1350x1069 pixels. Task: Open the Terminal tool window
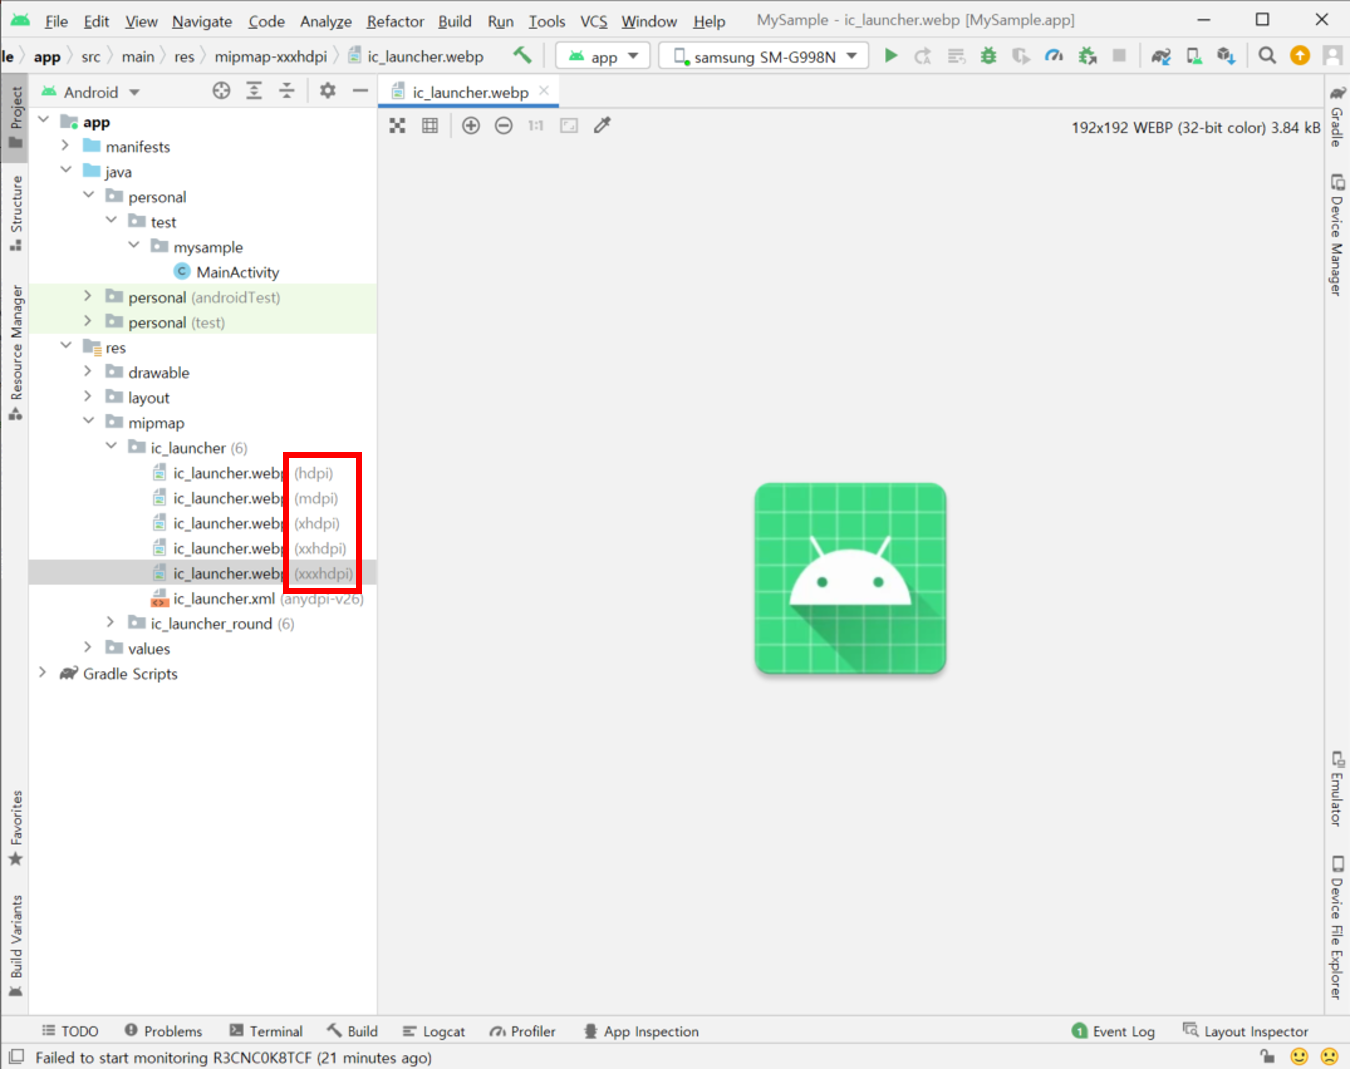coord(266,1031)
